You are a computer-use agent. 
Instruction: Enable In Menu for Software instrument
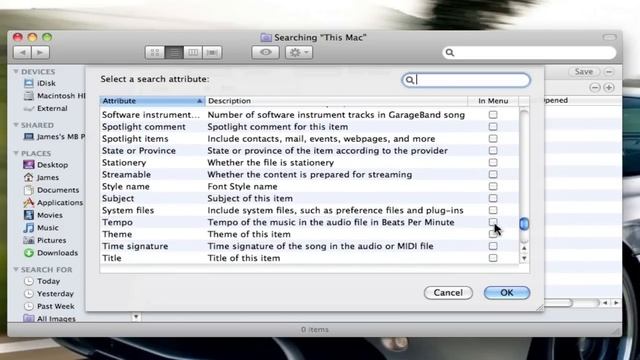pos(493,115)
